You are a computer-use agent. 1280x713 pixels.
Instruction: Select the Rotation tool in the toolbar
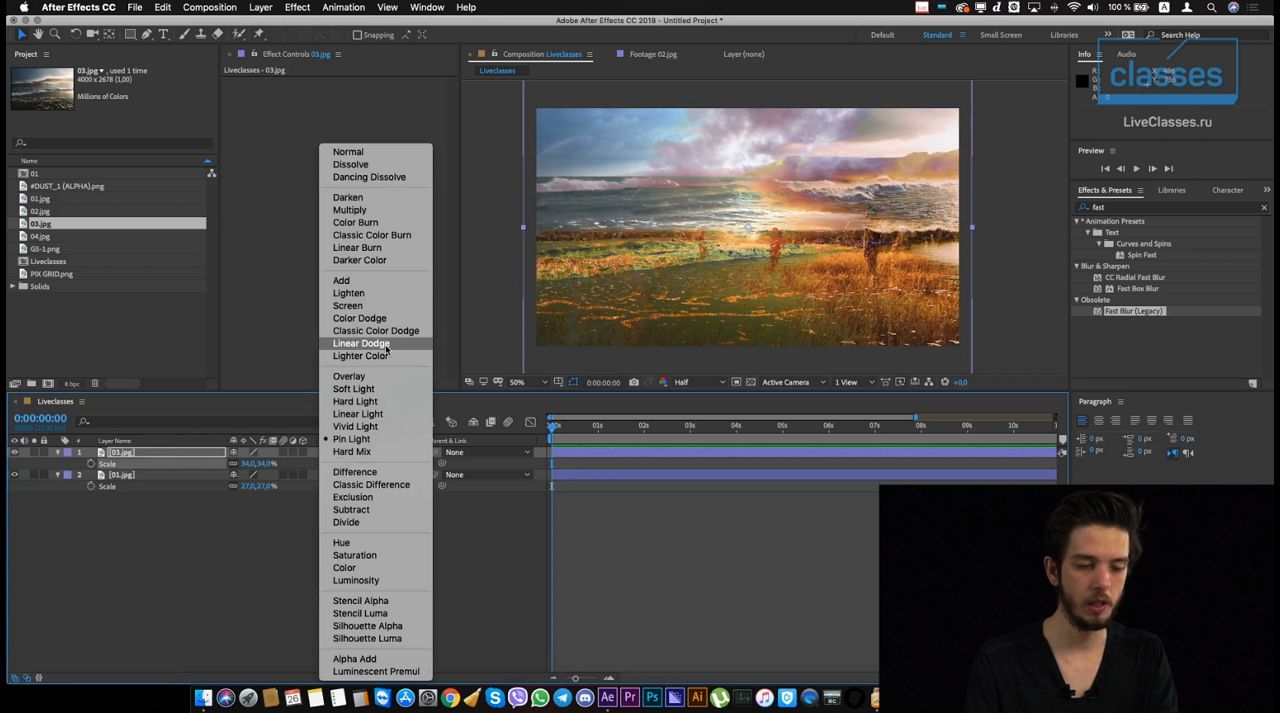point(75,34)
